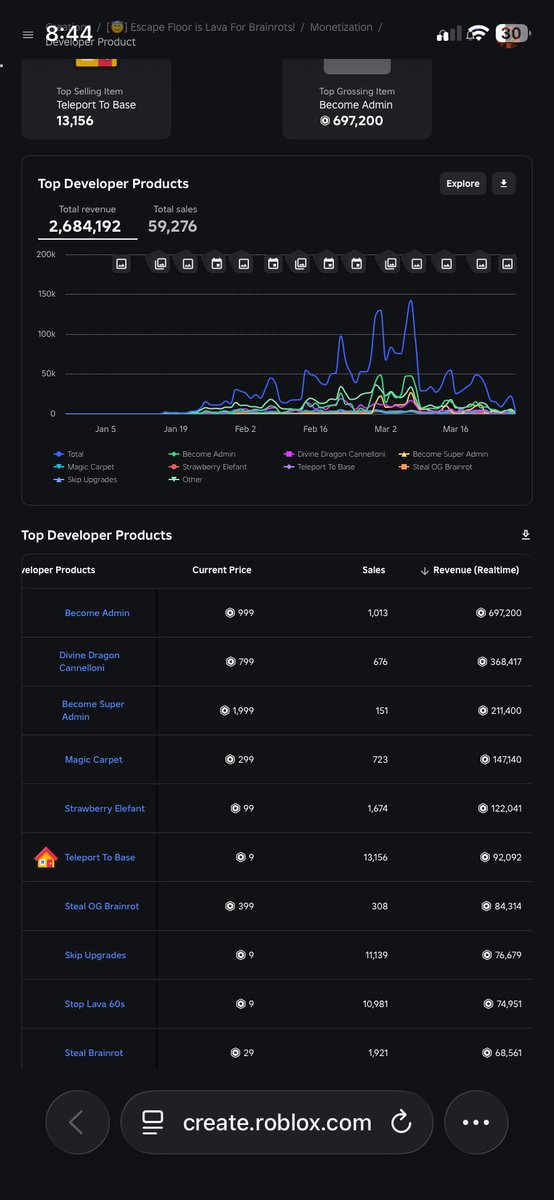
Task: Click the Sales column header
Action: pyautogui.click(x=374, y=570)
